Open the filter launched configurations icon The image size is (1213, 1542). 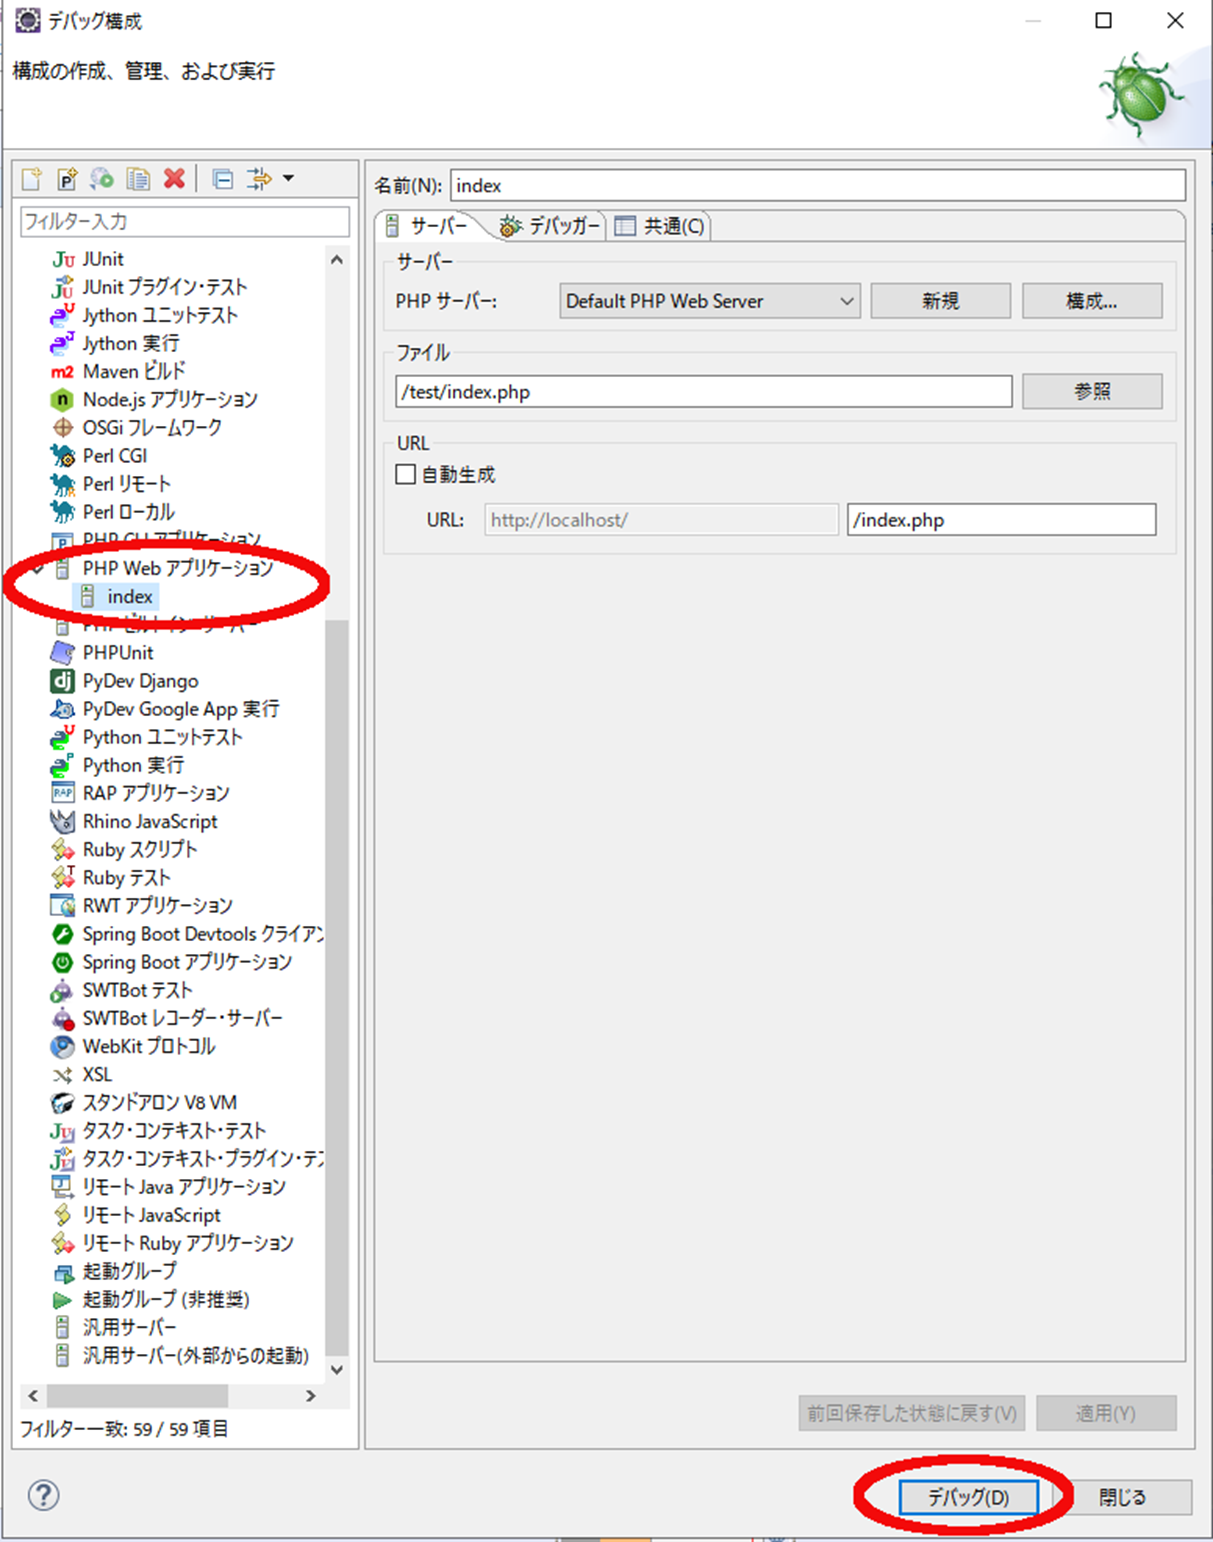pos(258,179)
